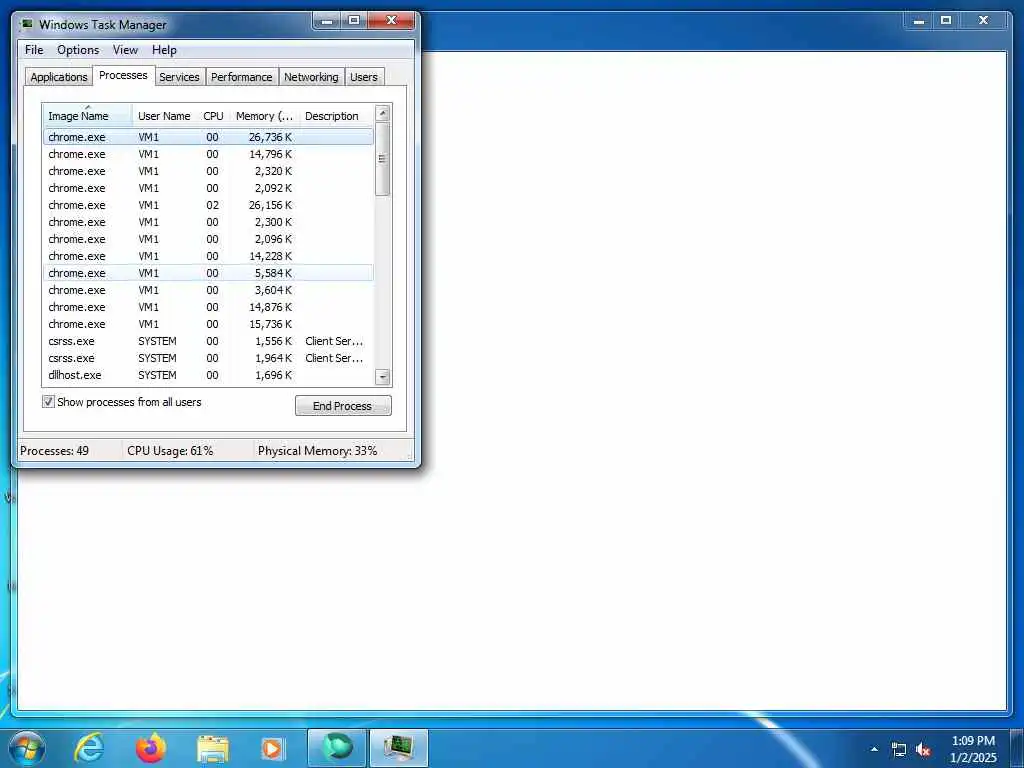Image resolution: width=1024 pixels, height=768 pixels.
Task: Select chrome.exe row with 5,584 K
Action: click(x=208, y=273)
